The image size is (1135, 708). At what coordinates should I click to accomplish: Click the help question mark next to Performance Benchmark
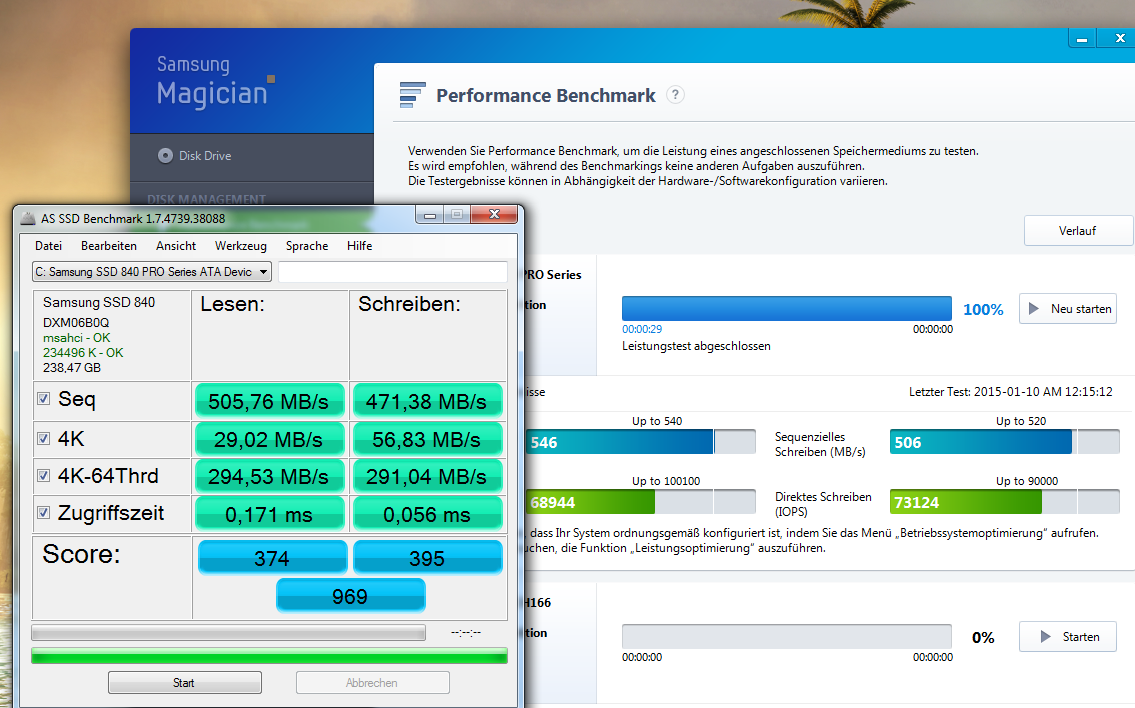675,95
